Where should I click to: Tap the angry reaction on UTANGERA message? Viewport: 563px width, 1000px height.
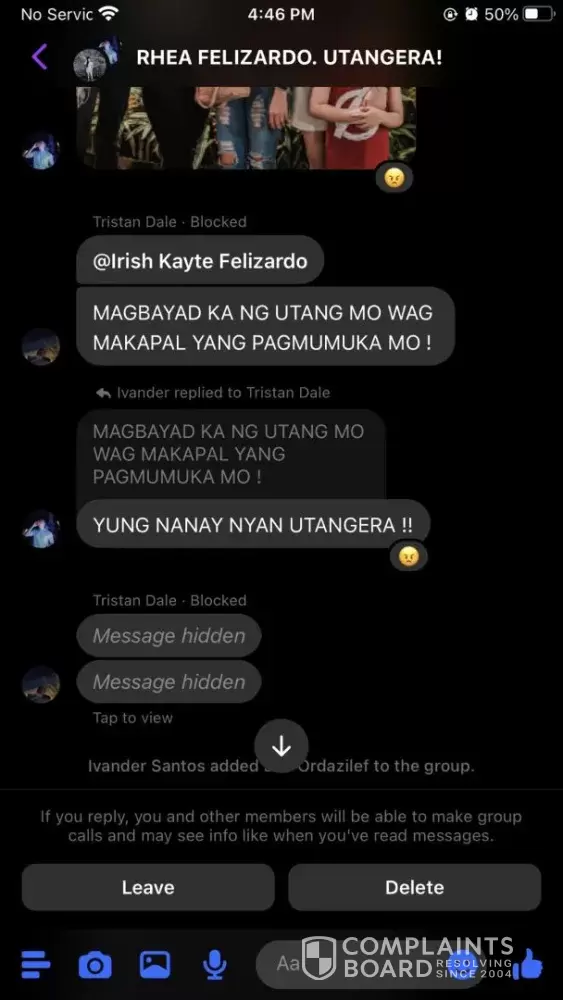(x=408, y=556)
